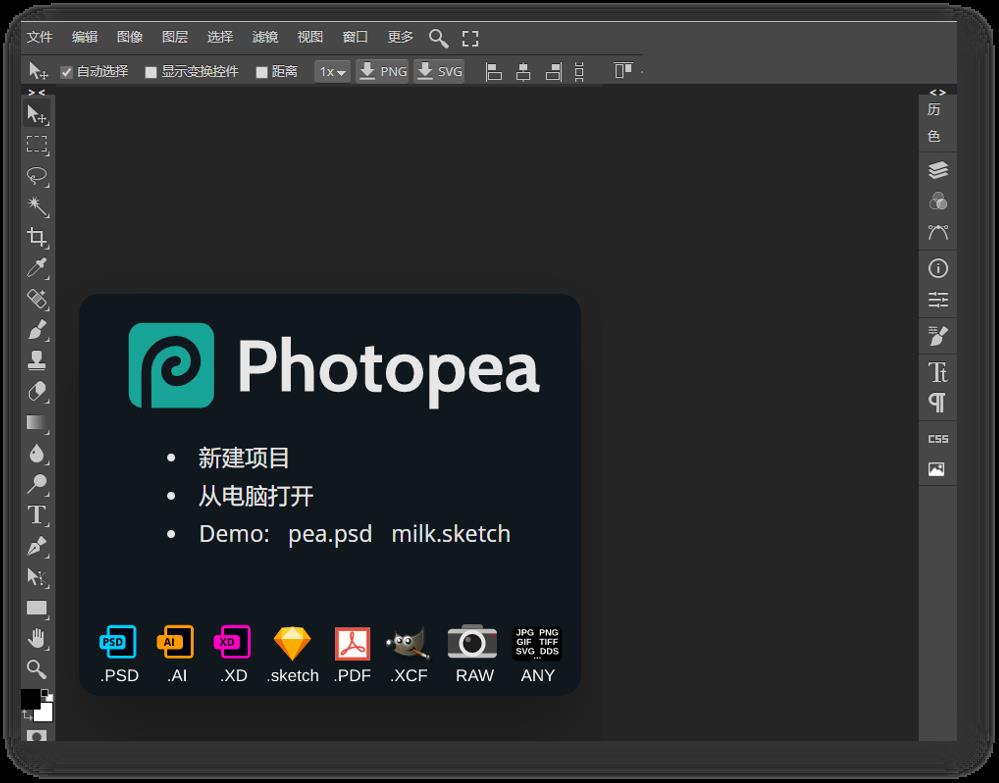
Task: Click the black foreground color swatch
Action: pyautogui.click(x=30, y=698)
